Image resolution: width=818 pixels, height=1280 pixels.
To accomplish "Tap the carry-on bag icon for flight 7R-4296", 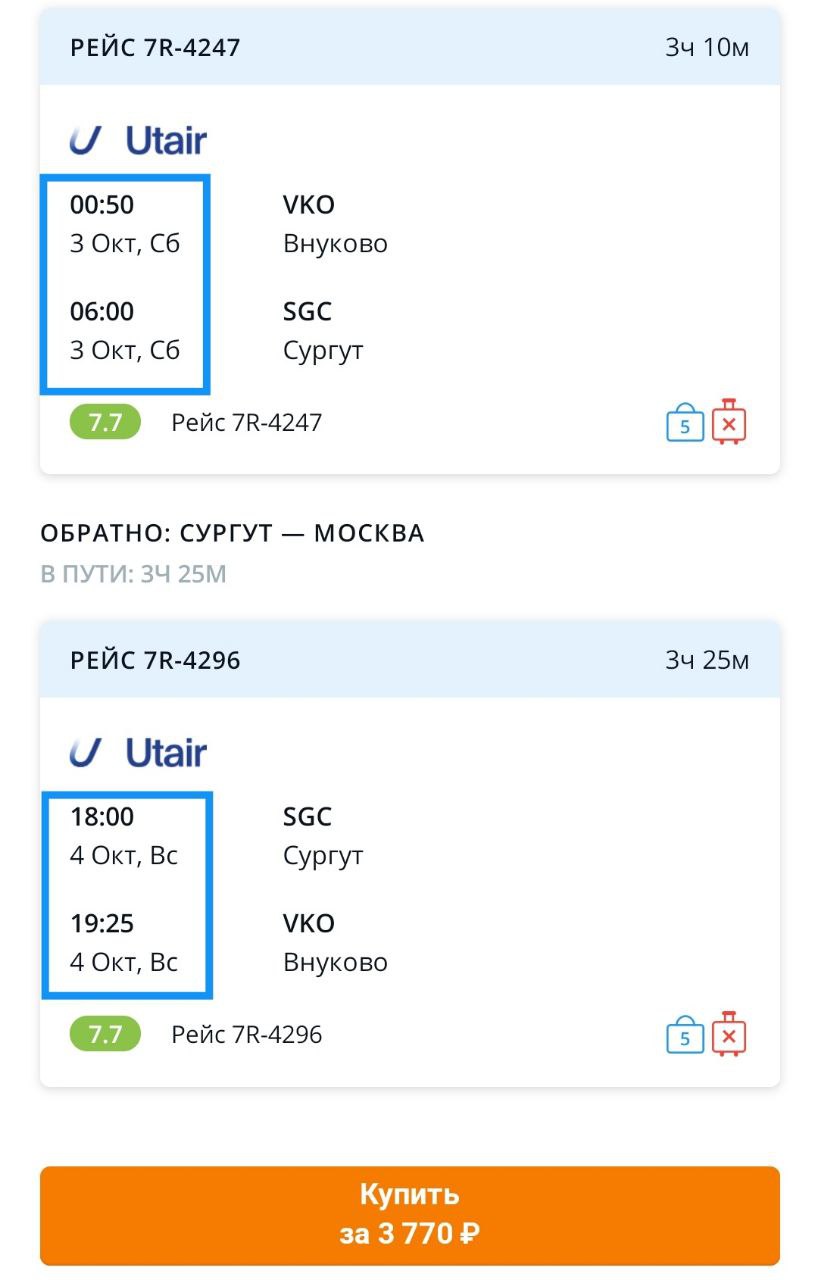I will [x=685, y=1035].
